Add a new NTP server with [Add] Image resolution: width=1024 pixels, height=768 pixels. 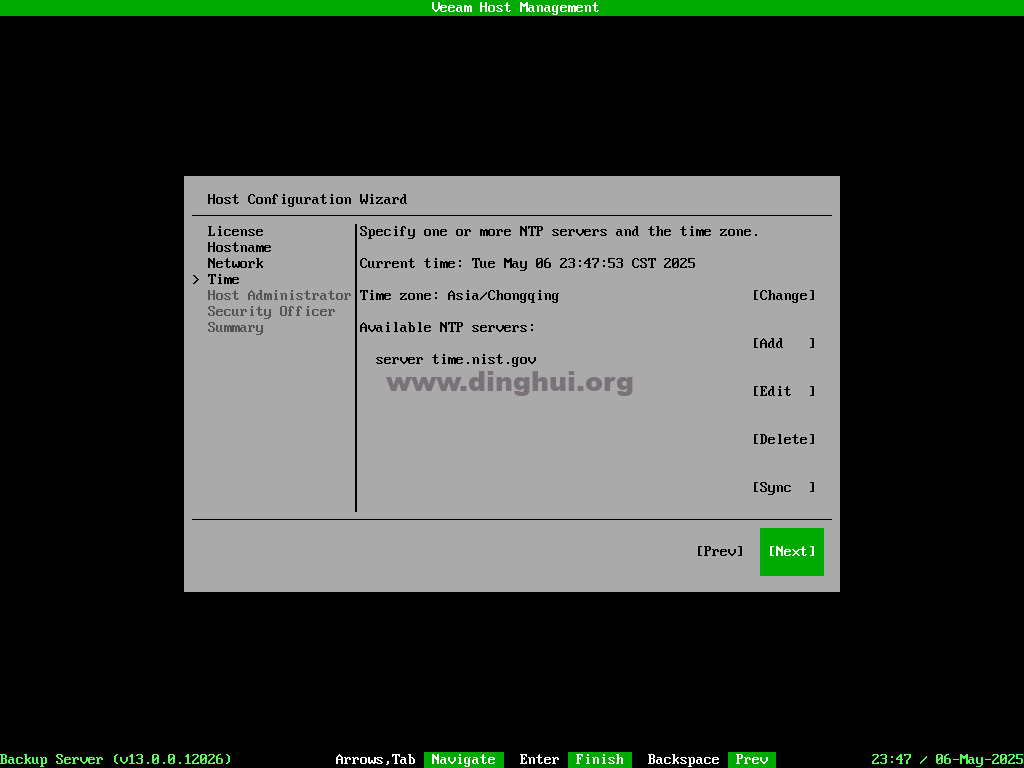tap(784, 344)
